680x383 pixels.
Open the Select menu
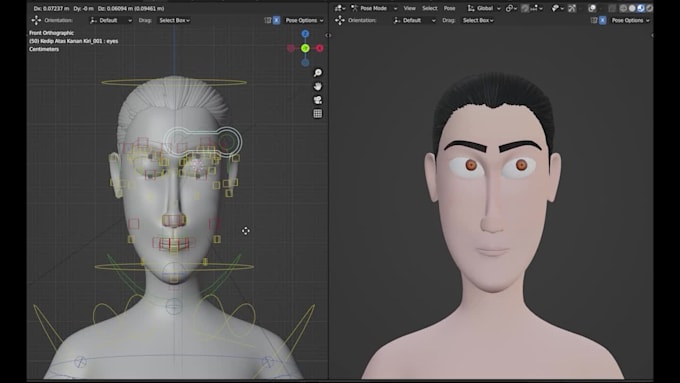coord(429,8)
